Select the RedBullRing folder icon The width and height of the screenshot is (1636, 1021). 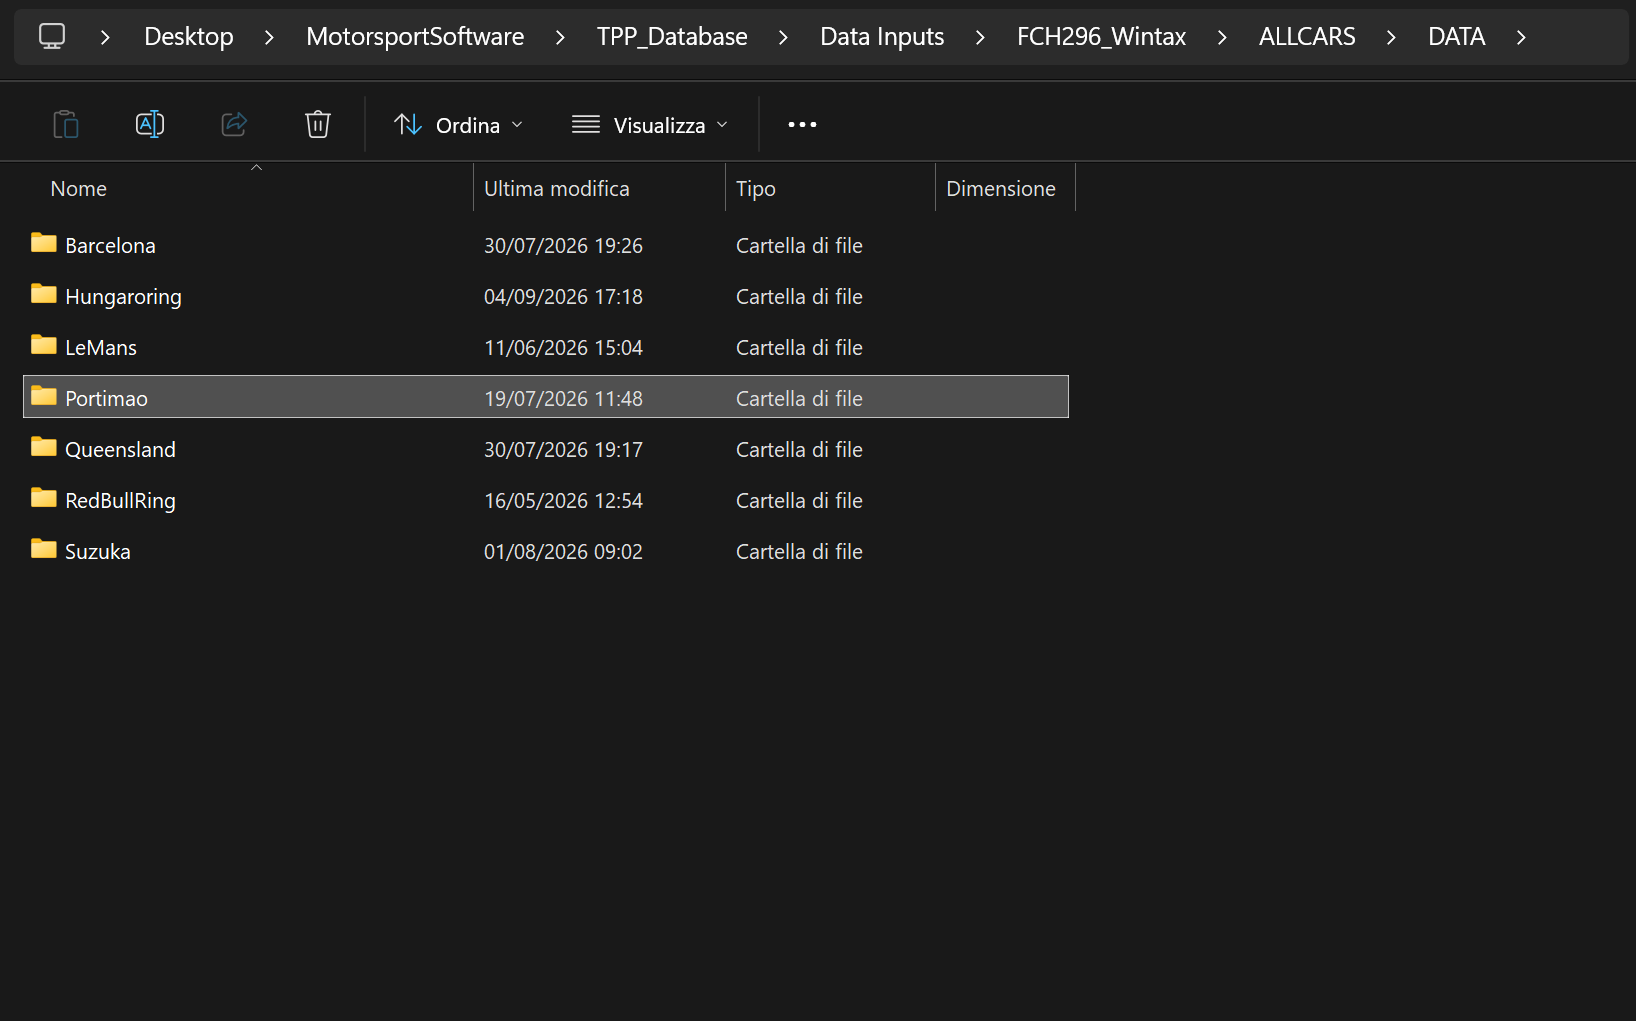point(44,498)
